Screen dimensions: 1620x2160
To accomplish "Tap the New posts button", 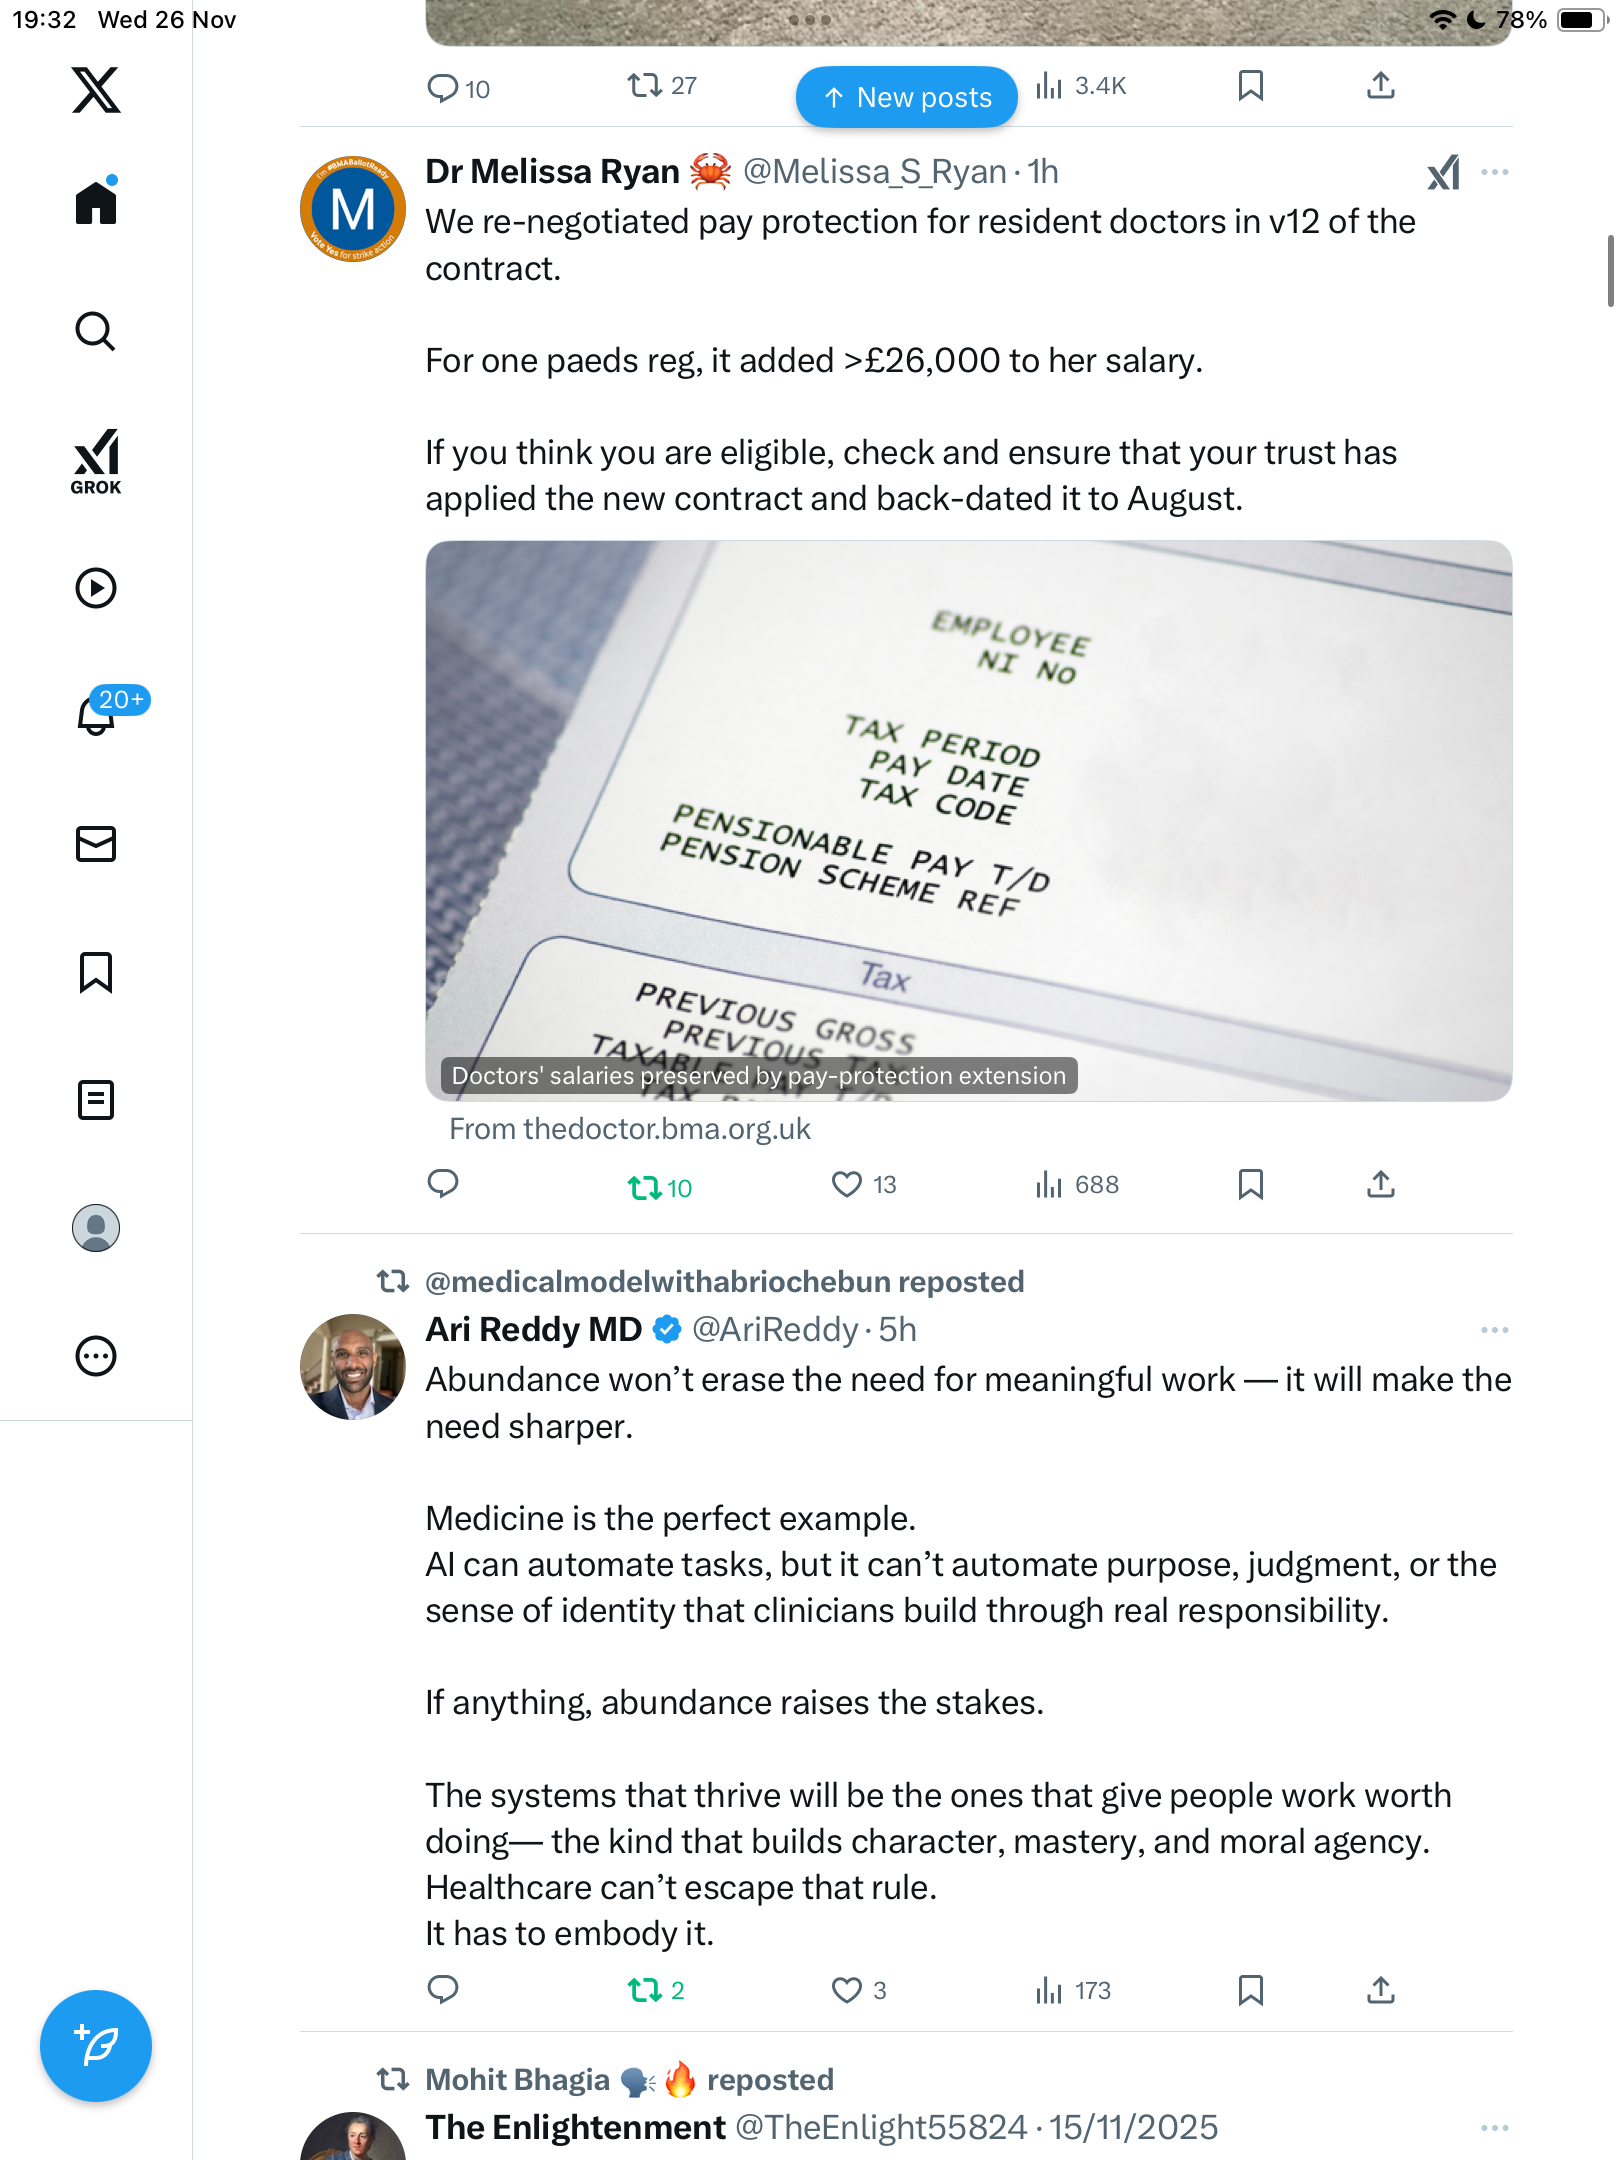I will (906, 97).
